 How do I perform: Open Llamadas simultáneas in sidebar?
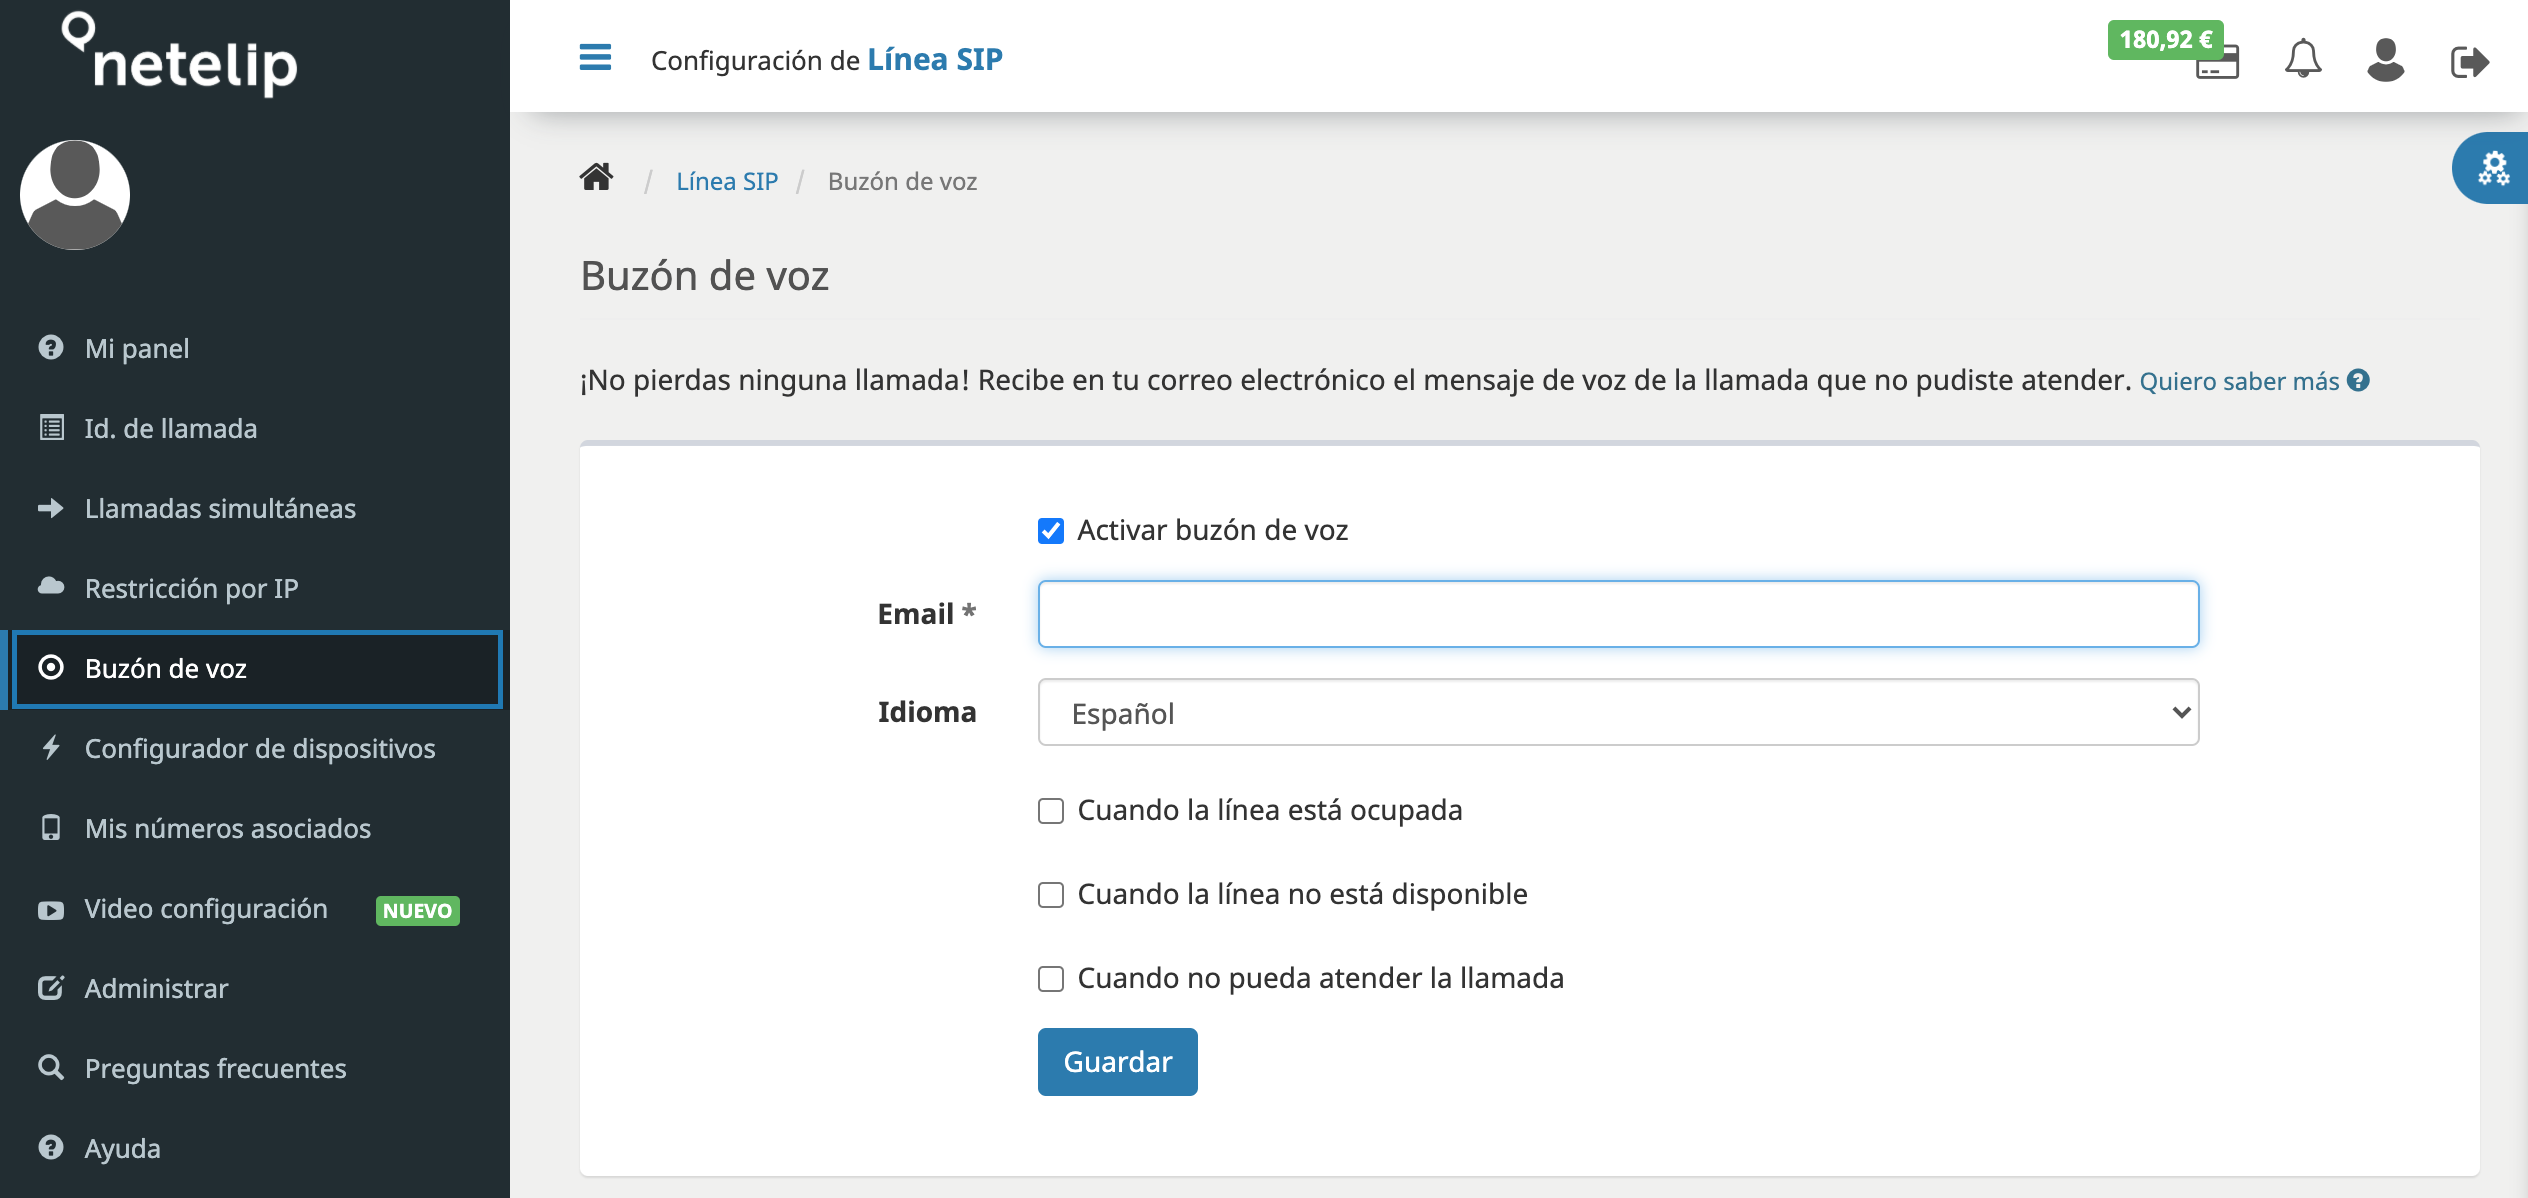(x=220, y=509)
